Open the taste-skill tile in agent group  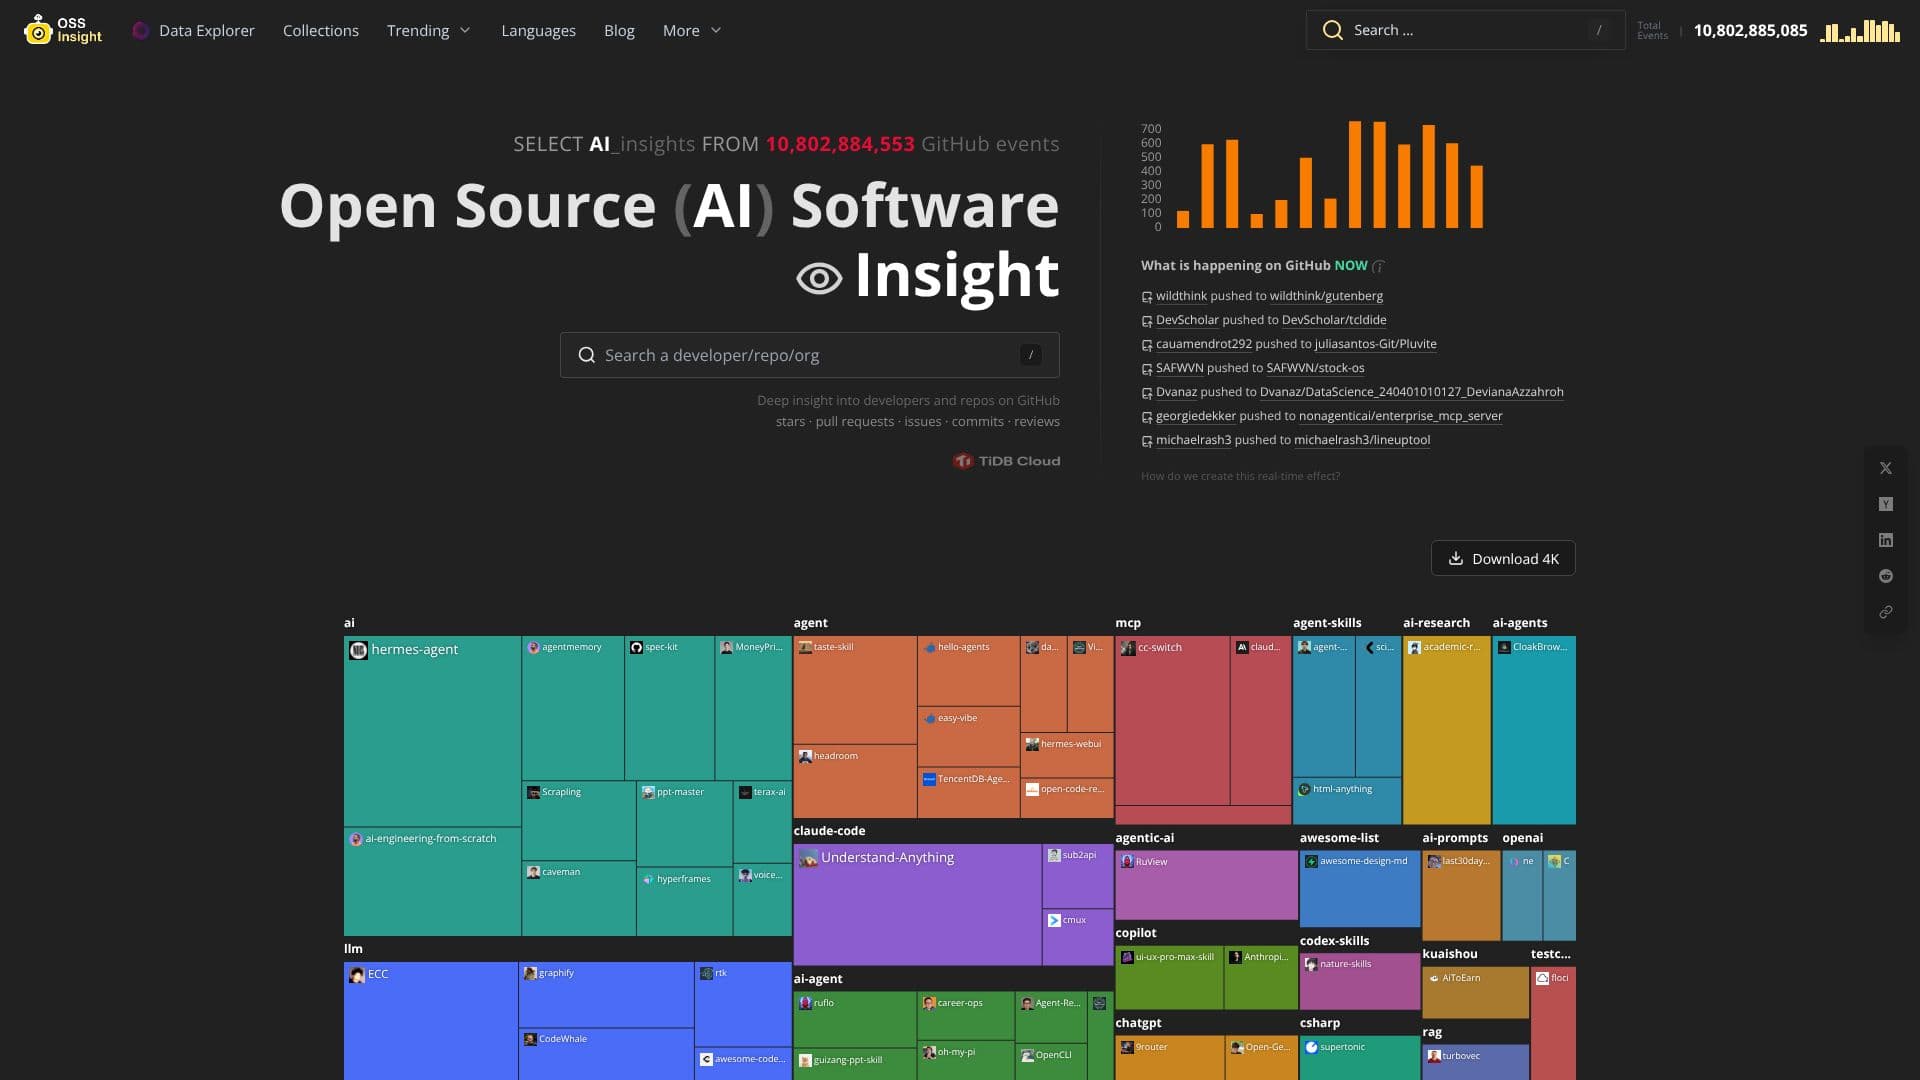[855, 690]
